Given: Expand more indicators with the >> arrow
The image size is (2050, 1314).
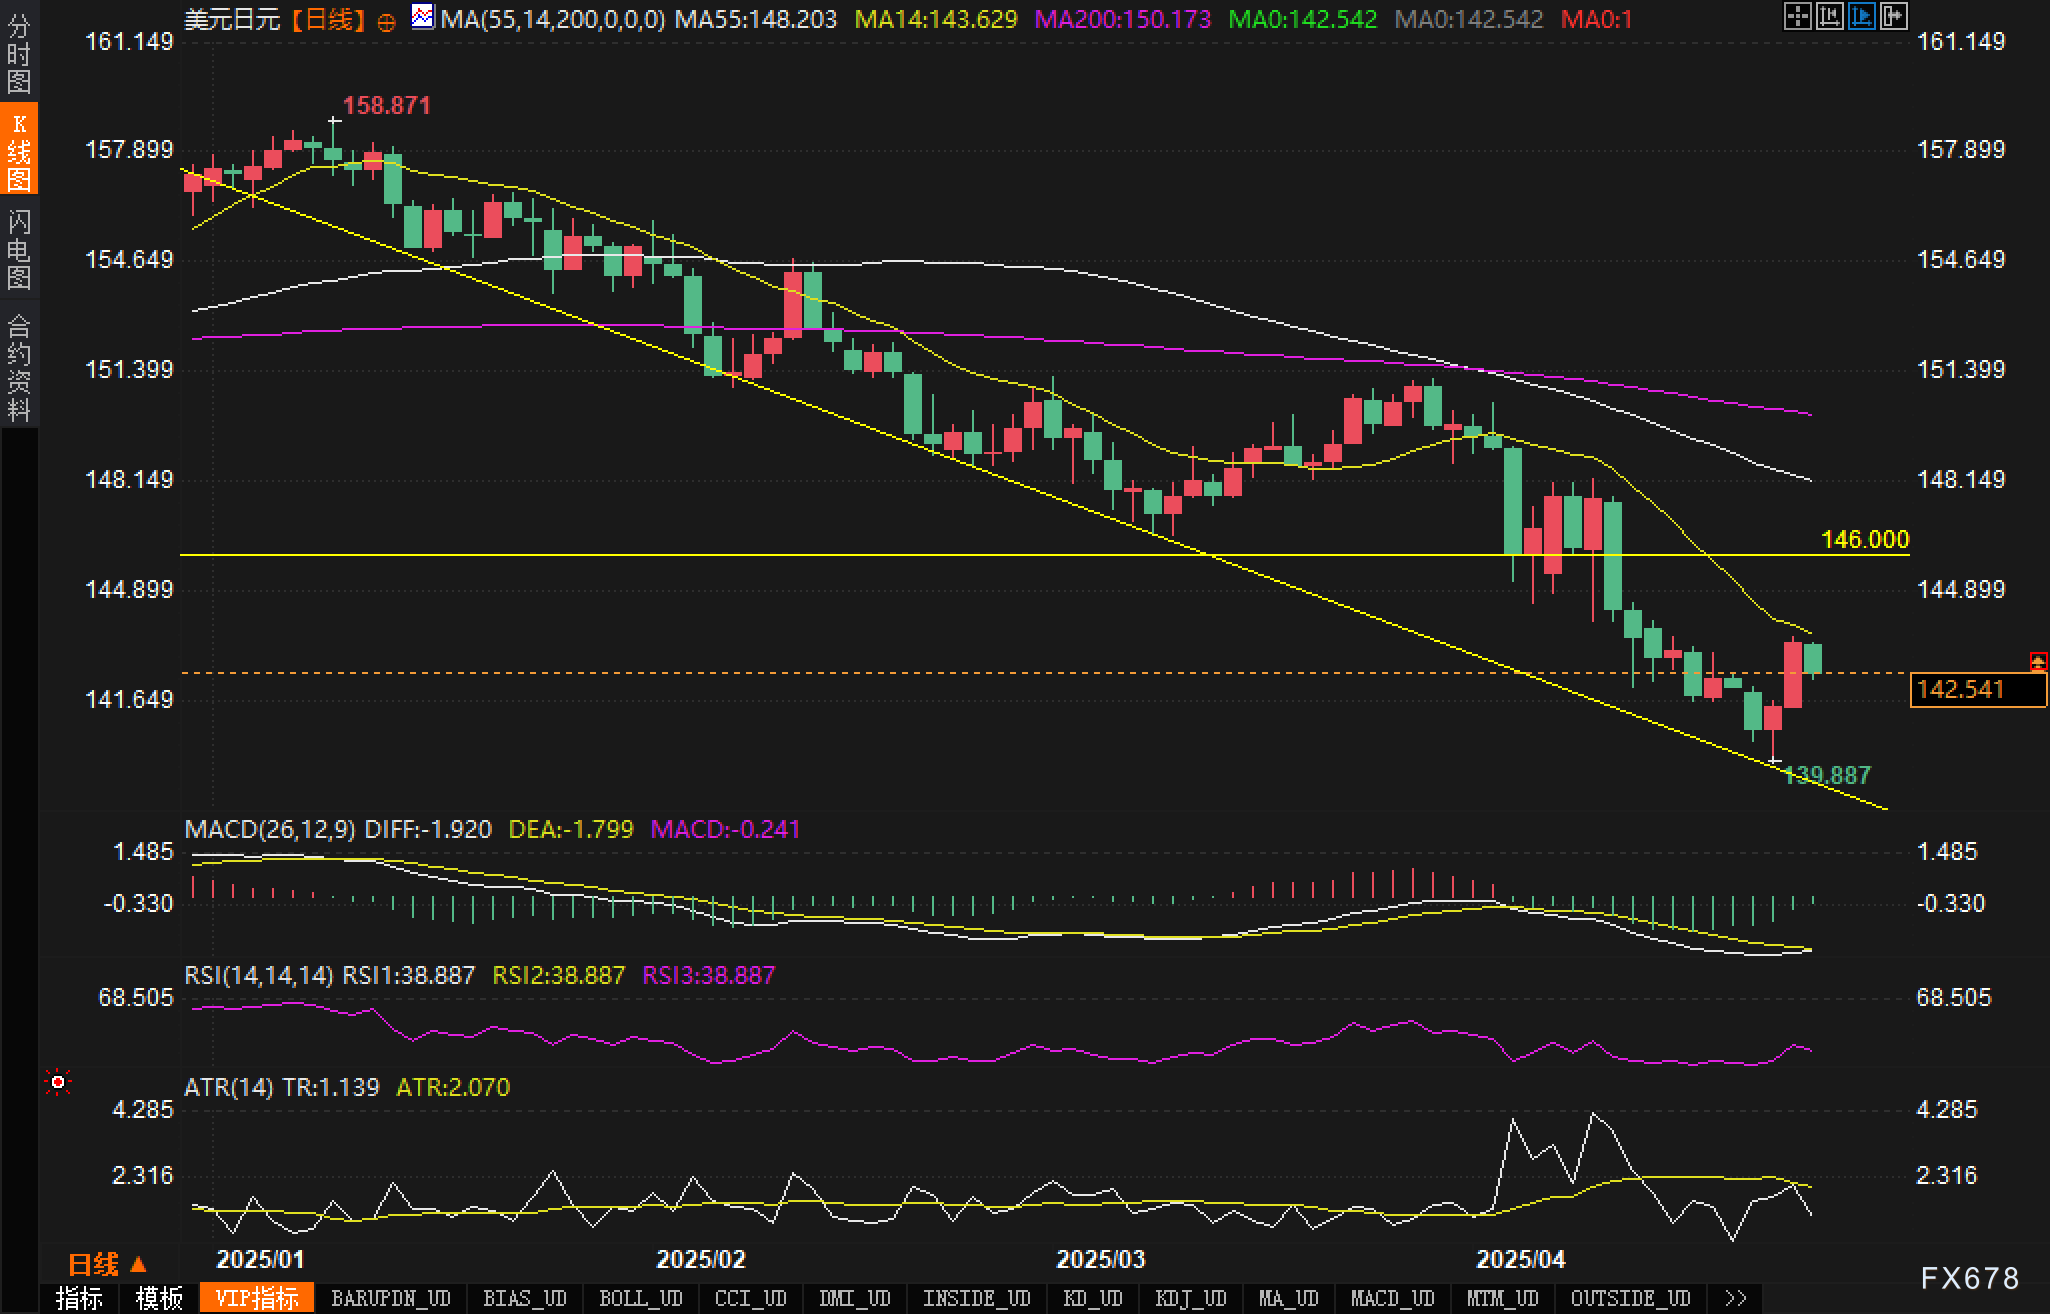Looking at the screenshot, I should point(1736,1298).
